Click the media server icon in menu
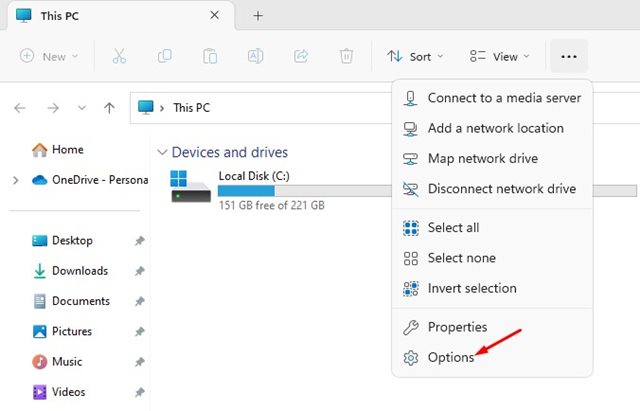640x411 pixels. tap(411, 98)
